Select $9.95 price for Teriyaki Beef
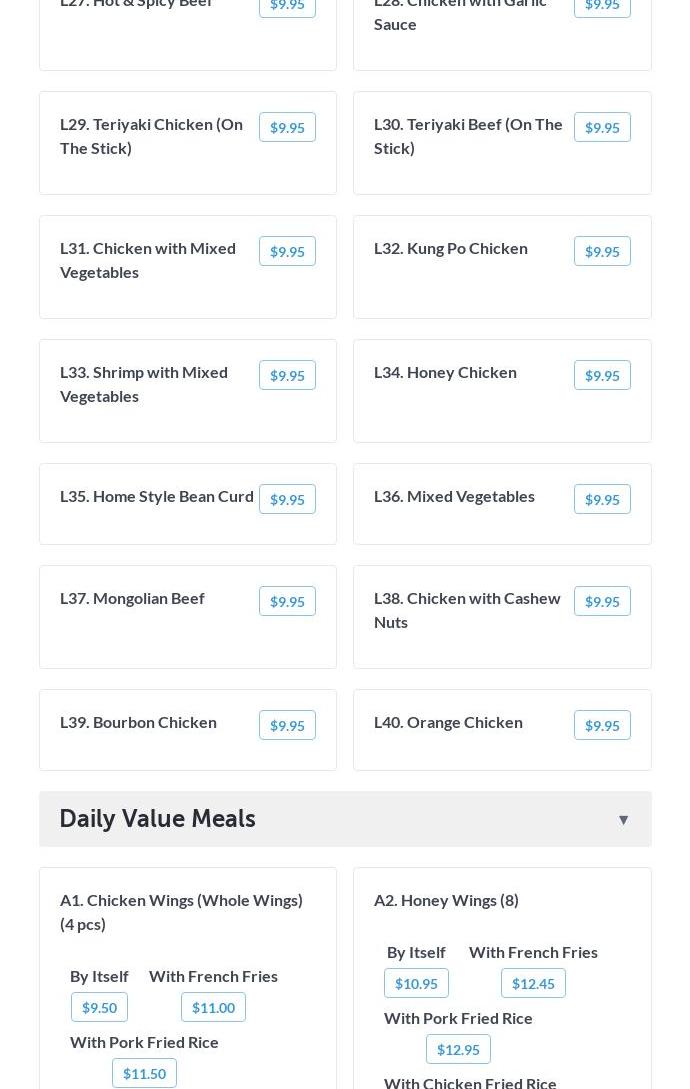 click(602, 128)
